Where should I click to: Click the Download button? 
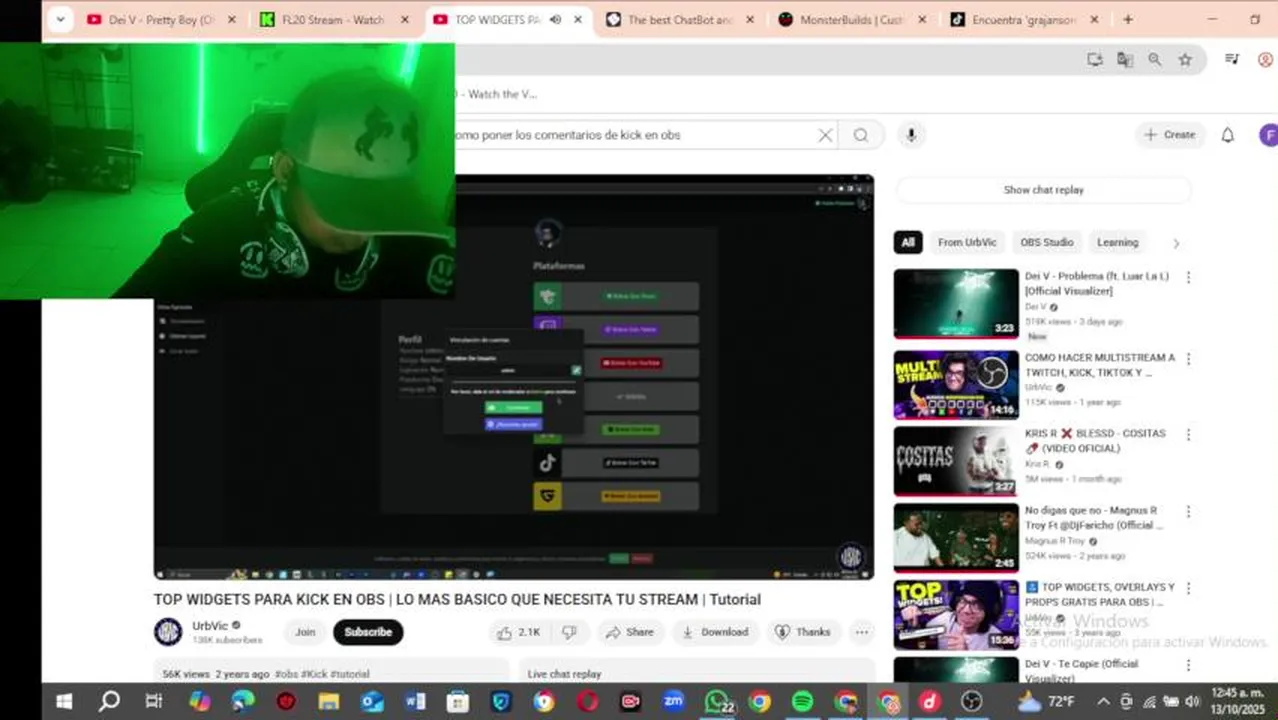coord(715,632)
